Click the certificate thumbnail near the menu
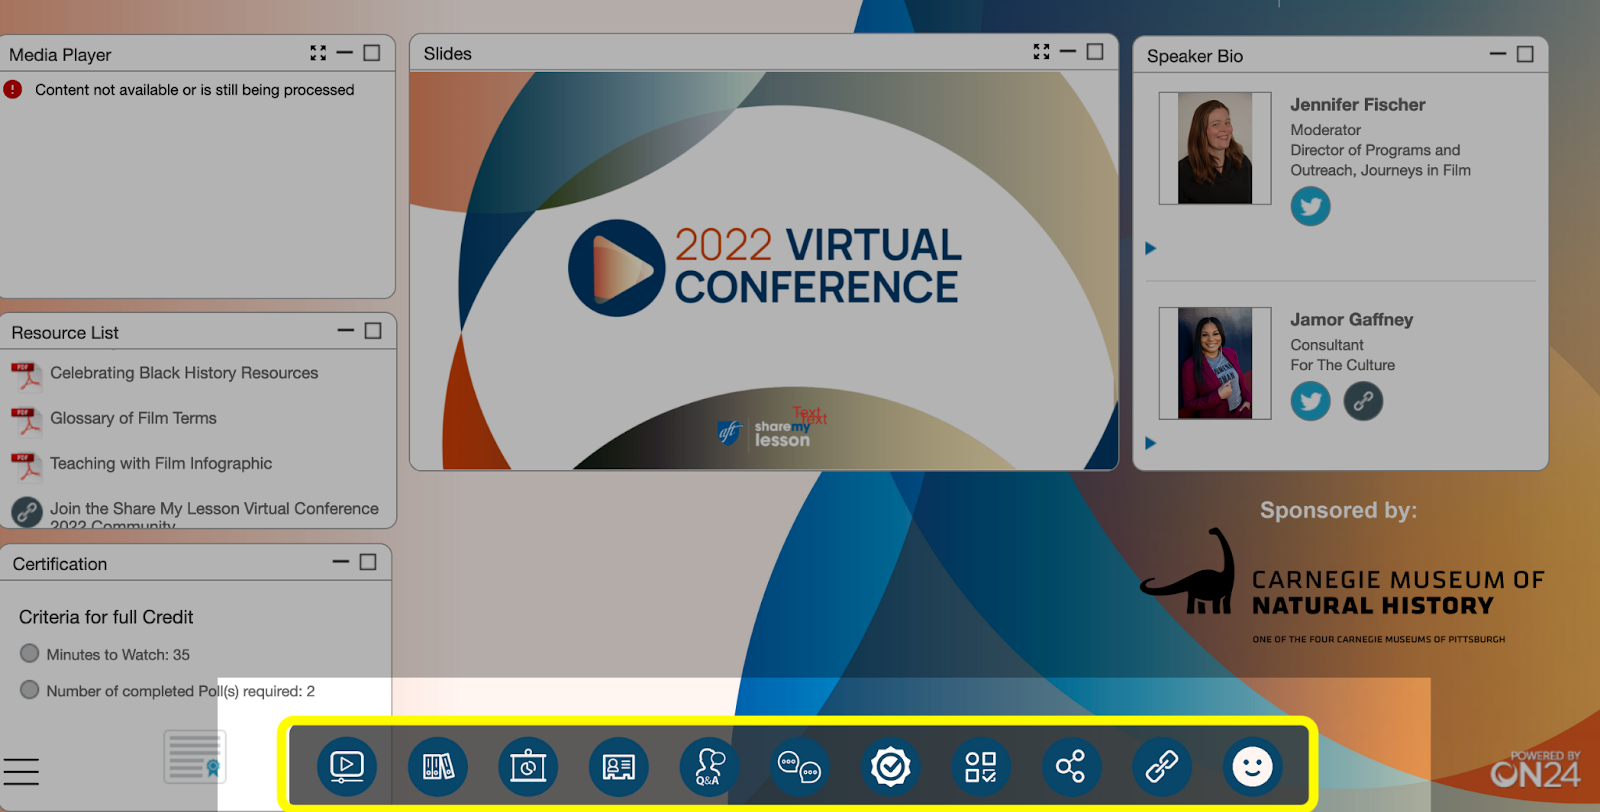Screen dimensions: 1600x812 coord(195,757)
